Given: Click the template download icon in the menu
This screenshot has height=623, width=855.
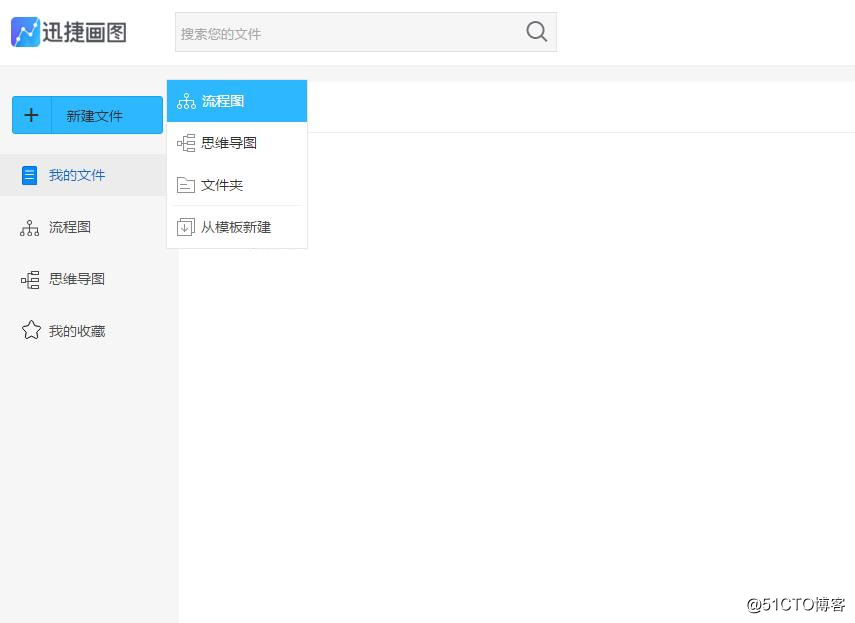Looking at the screenshot, I should 186,227.
